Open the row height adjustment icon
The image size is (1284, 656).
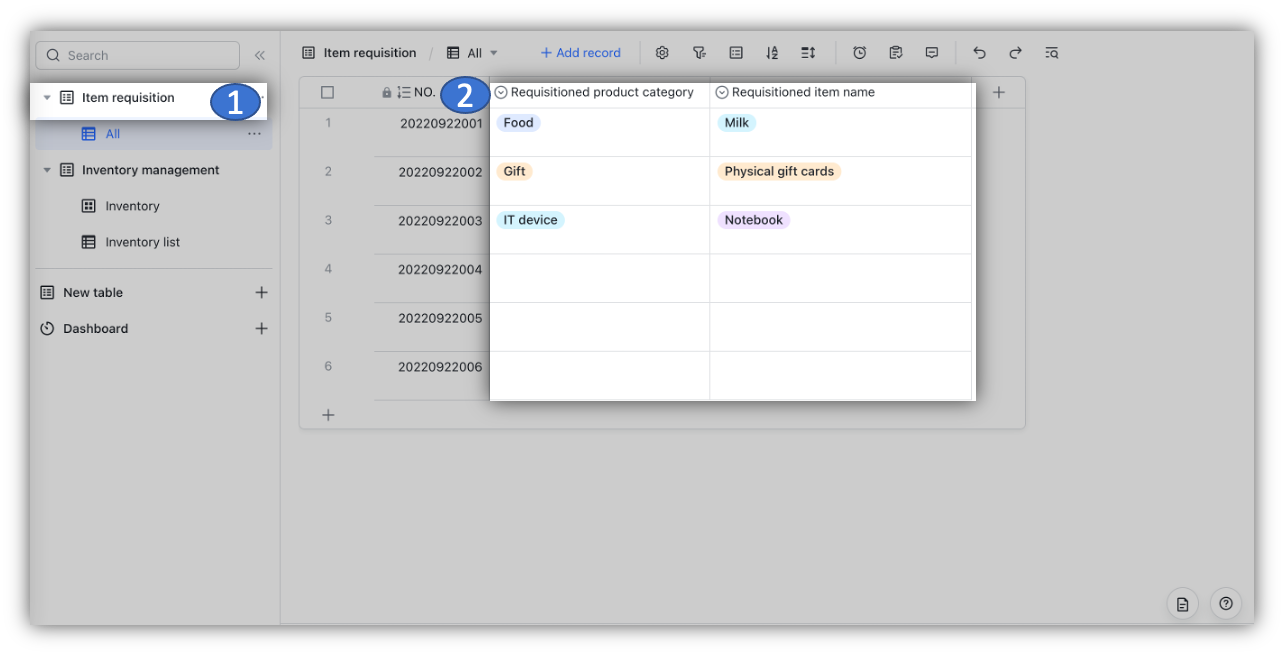807,52
